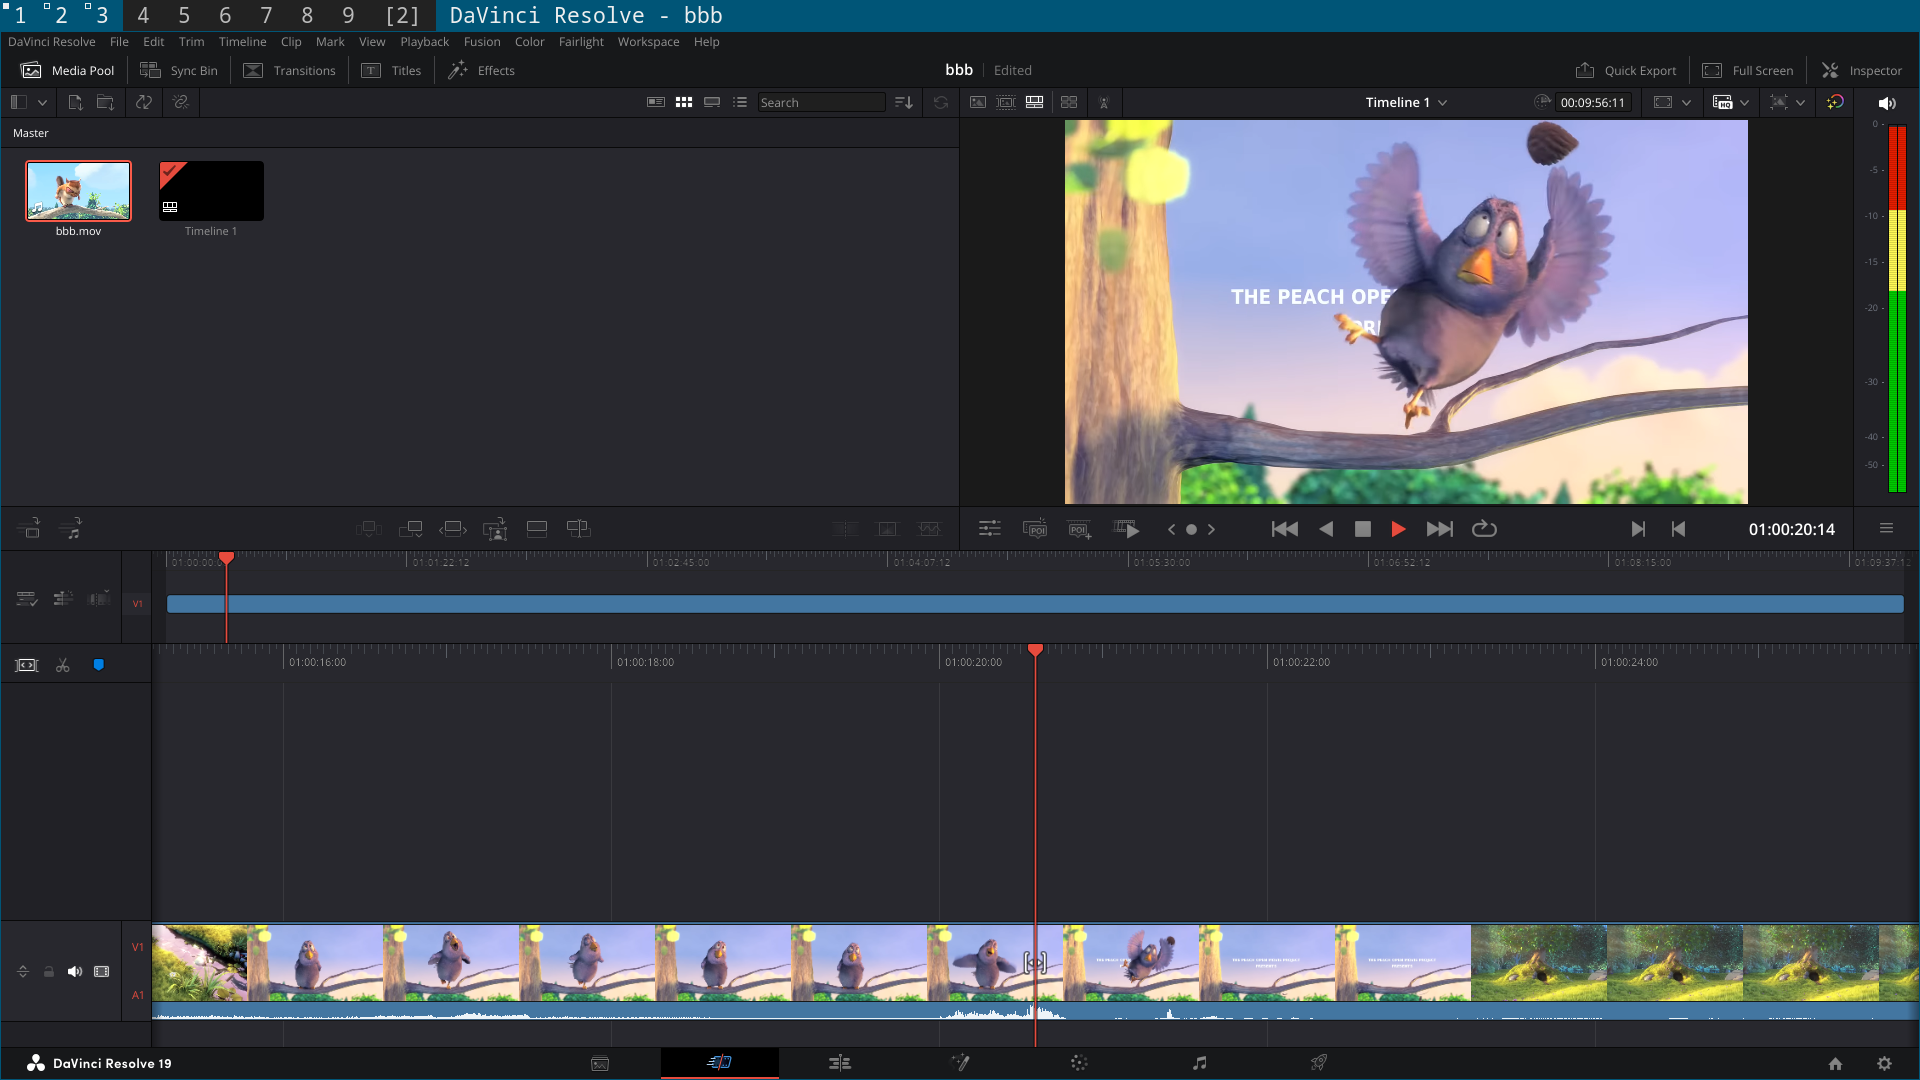The width and height of the screenshot is (1920, 1080).
Task: Open the Effects panel
Action: 482,70
